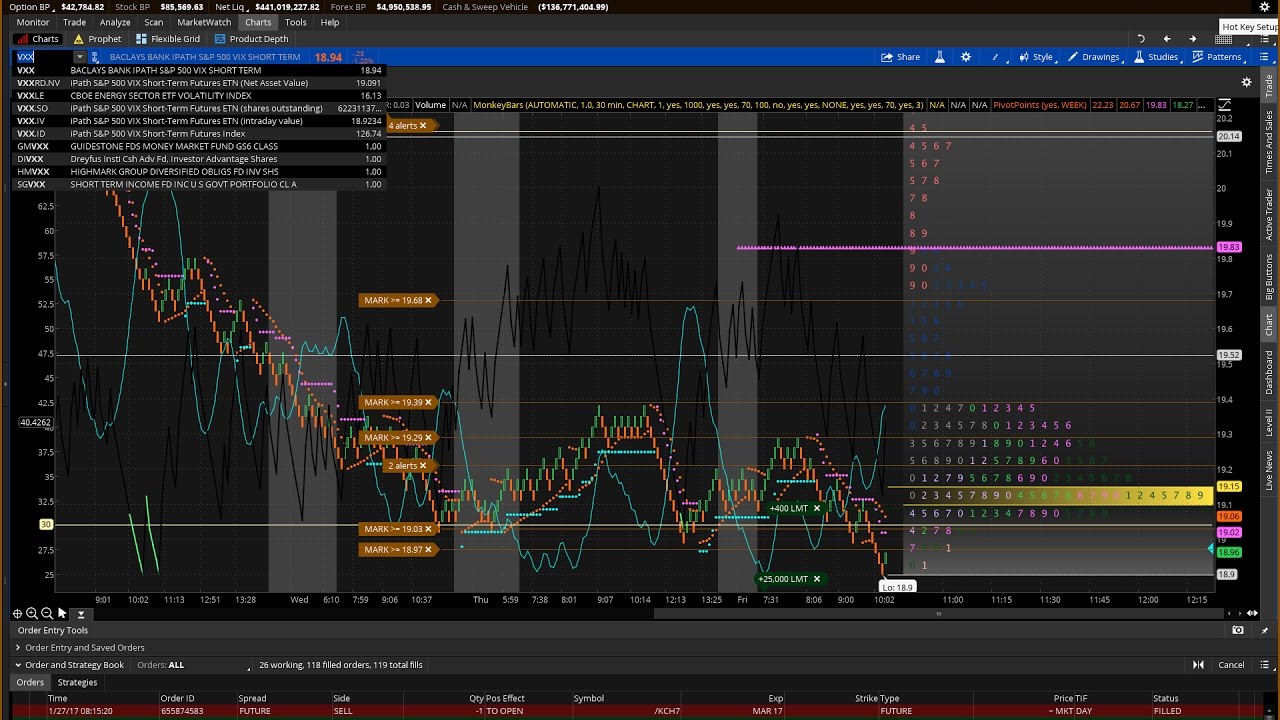Viewport: 1280px width, 720px height.
Task: Click the order book collapse arrows icon
Action: point(1198,665)
